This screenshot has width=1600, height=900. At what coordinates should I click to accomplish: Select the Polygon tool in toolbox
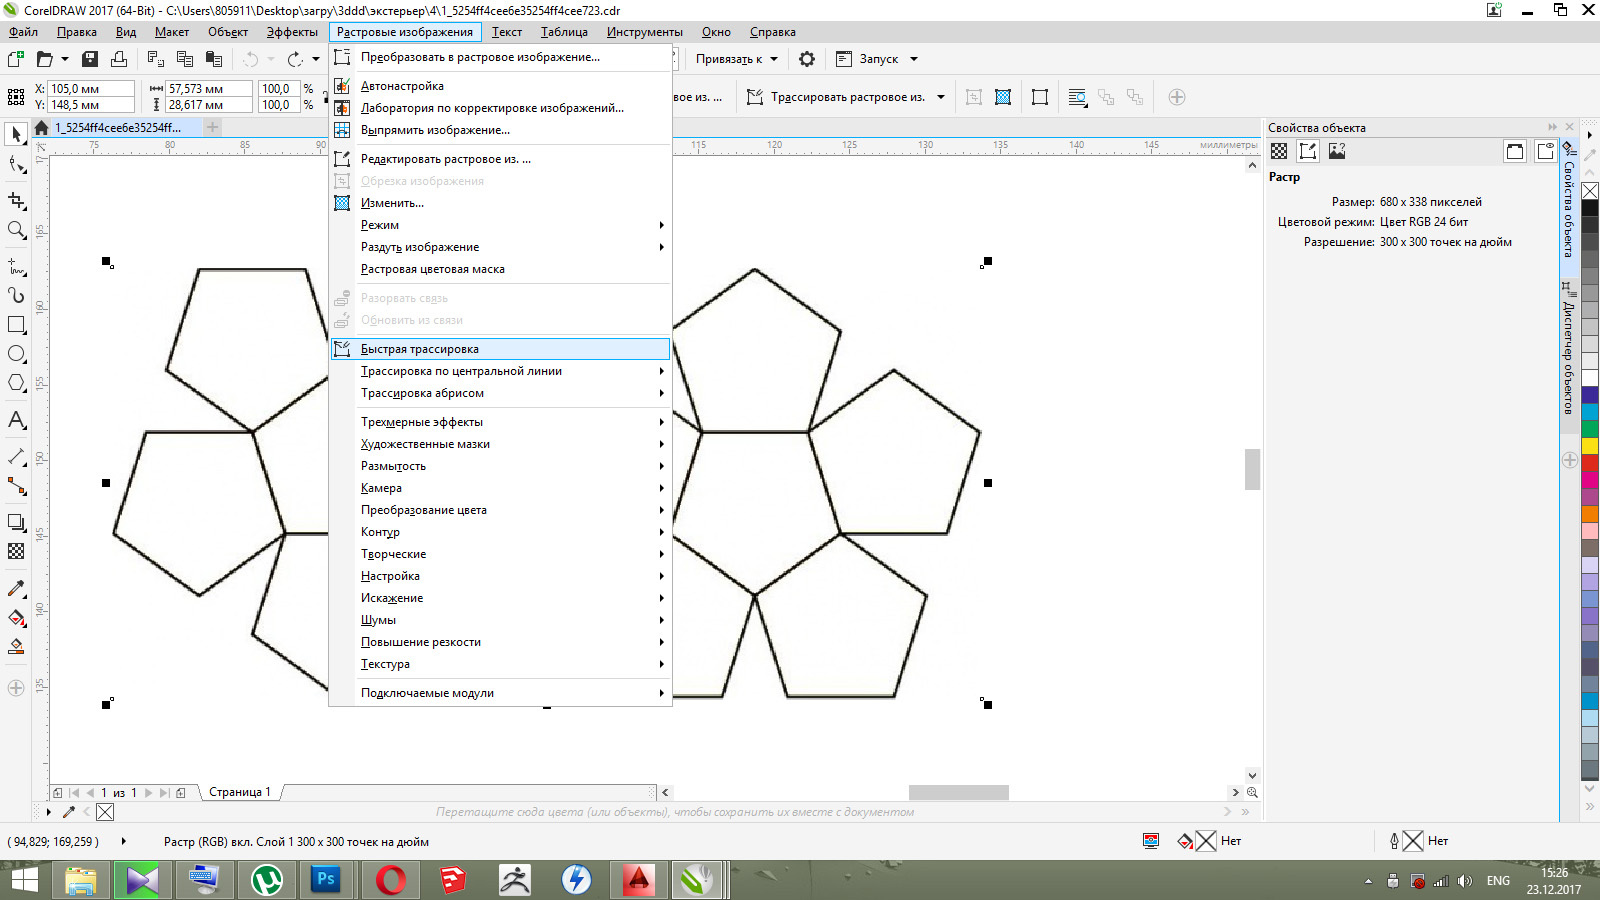click(16, 383)
